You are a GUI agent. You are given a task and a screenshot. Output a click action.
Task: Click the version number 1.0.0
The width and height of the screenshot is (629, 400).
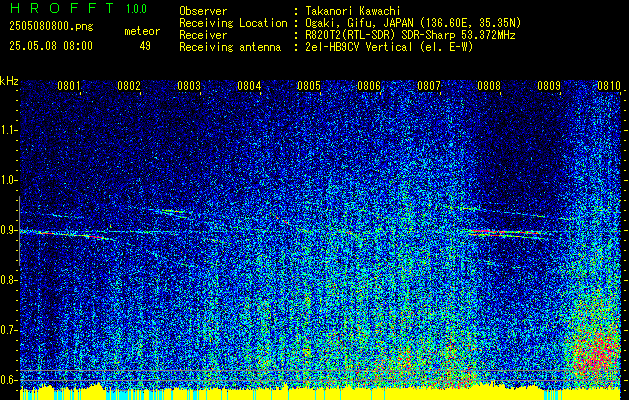(x=136, y=8)
